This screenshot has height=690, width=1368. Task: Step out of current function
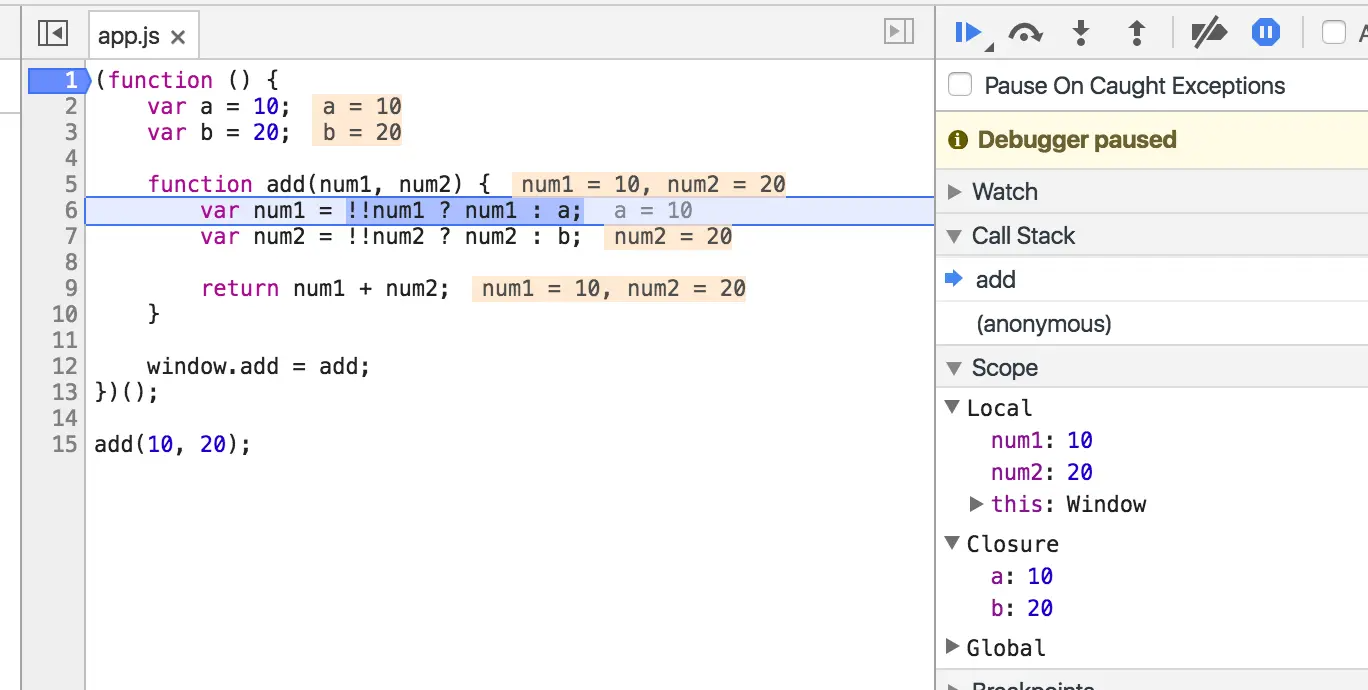pyautogui.click(x=1137, y=34)
